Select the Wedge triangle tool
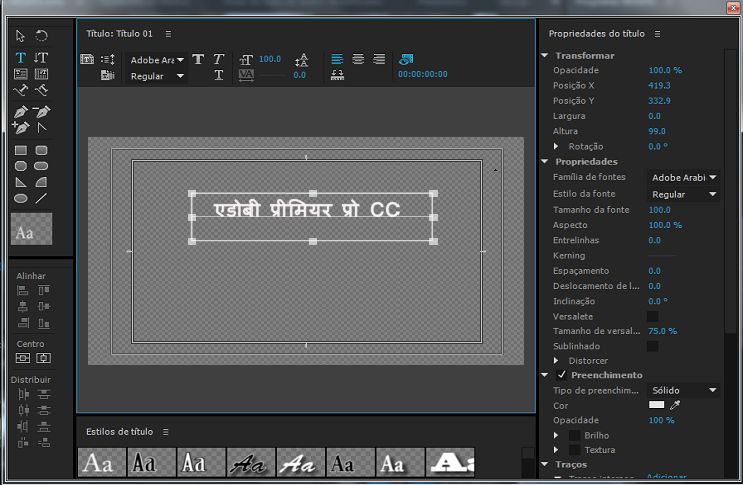 (x=21, y=182)
